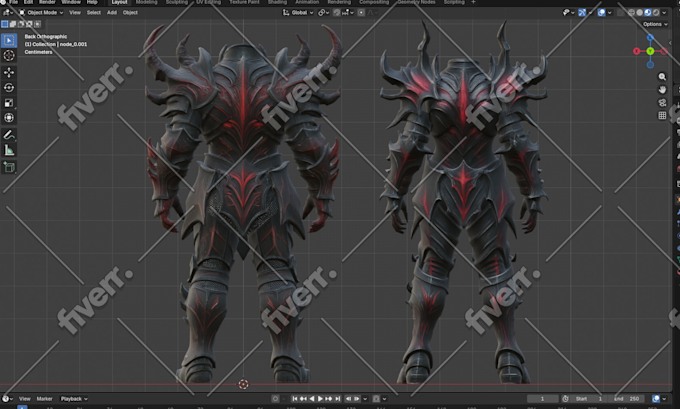Viewport: 680px width, 409px height.
Task: Switch to rendered viewport shading
Action: coord(656,13)
